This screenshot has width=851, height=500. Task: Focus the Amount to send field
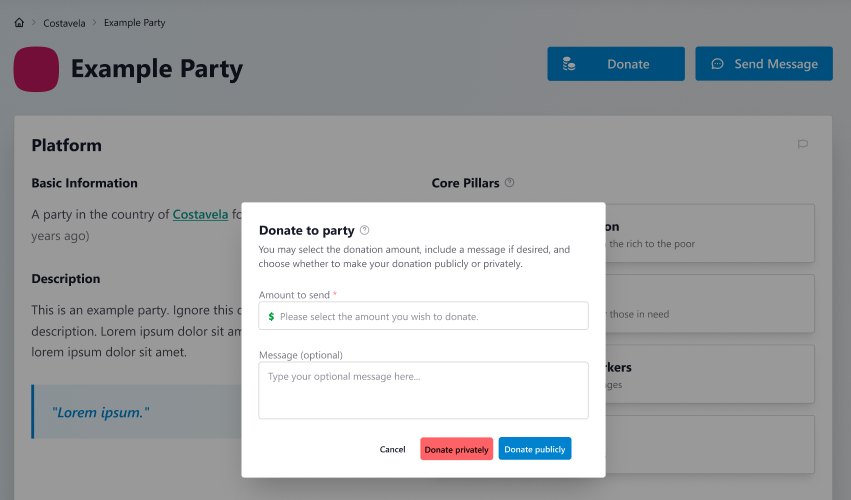(423, 315)
